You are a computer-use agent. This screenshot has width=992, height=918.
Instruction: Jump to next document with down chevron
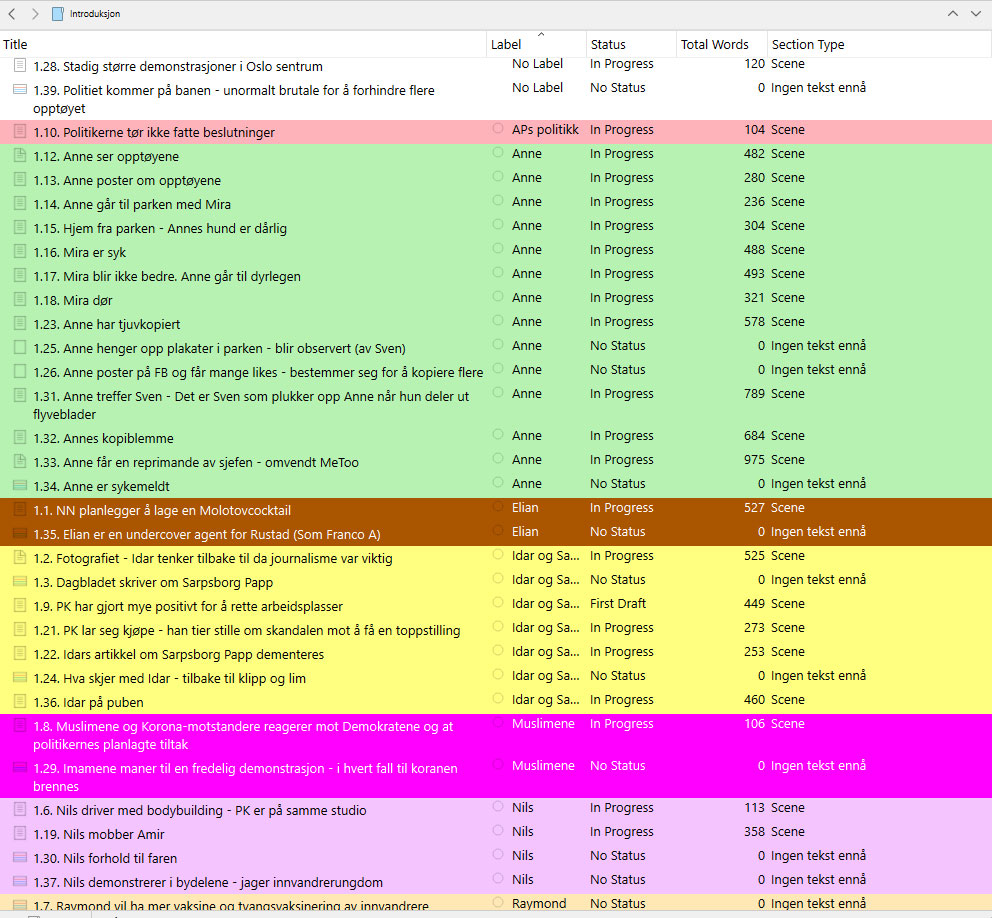click(976, 13)
